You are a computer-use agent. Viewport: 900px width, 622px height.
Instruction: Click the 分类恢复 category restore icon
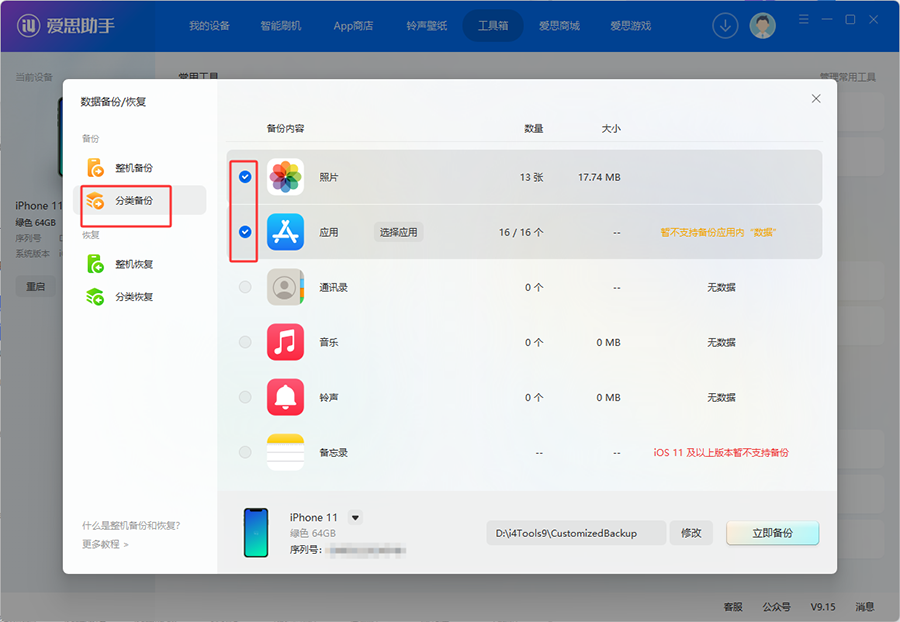95,297
